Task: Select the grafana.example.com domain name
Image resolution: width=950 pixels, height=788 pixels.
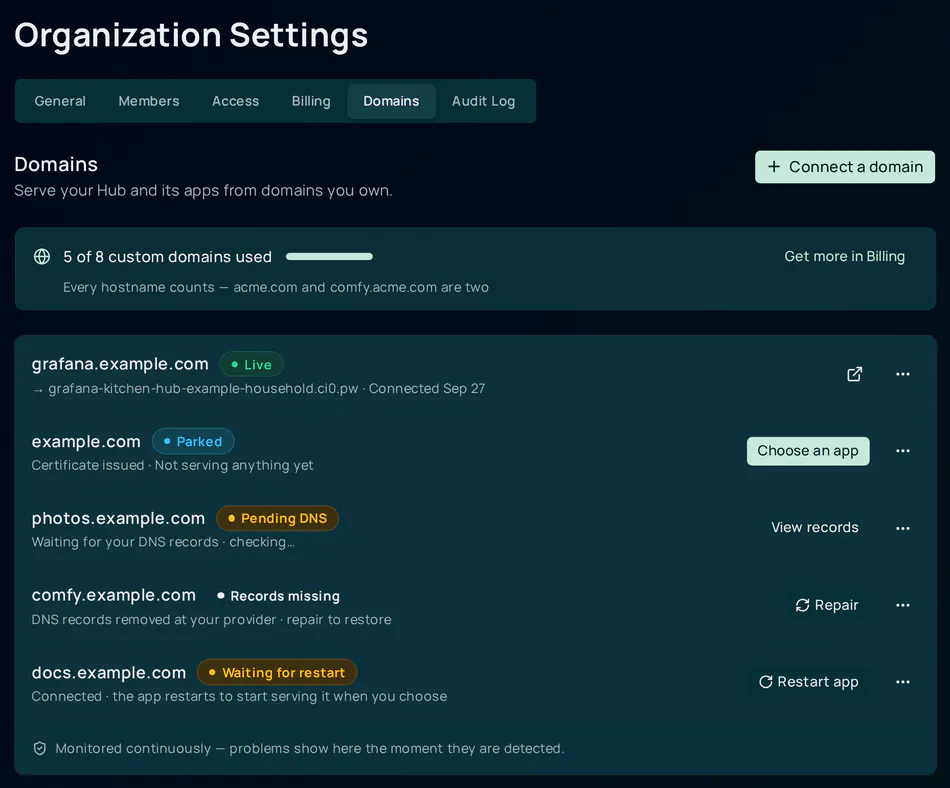Action: 120,364
